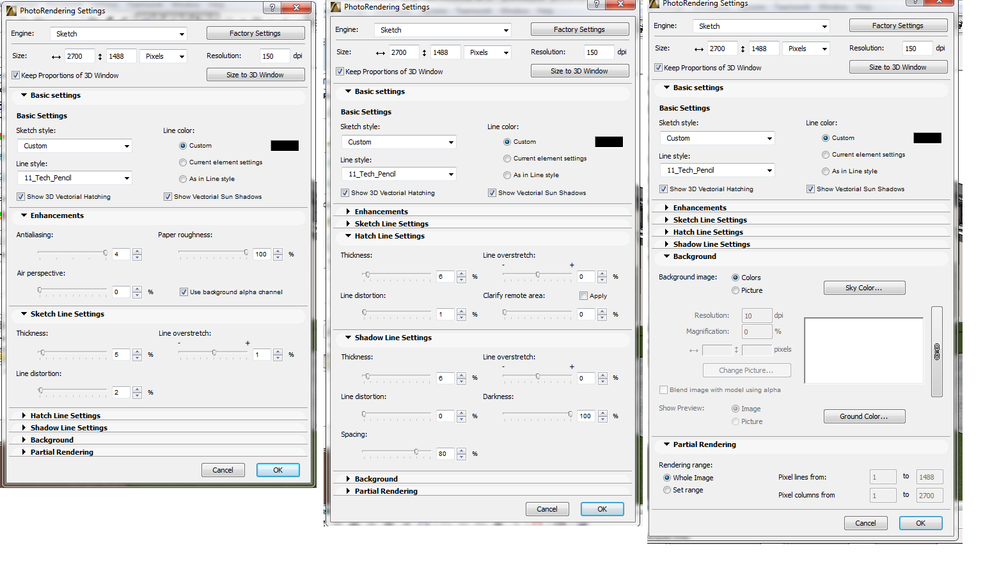Image resolution: width=999 pixels, height=564 pixels.
Task: Click black color swatch in right dialog
Action: [928, 138]
